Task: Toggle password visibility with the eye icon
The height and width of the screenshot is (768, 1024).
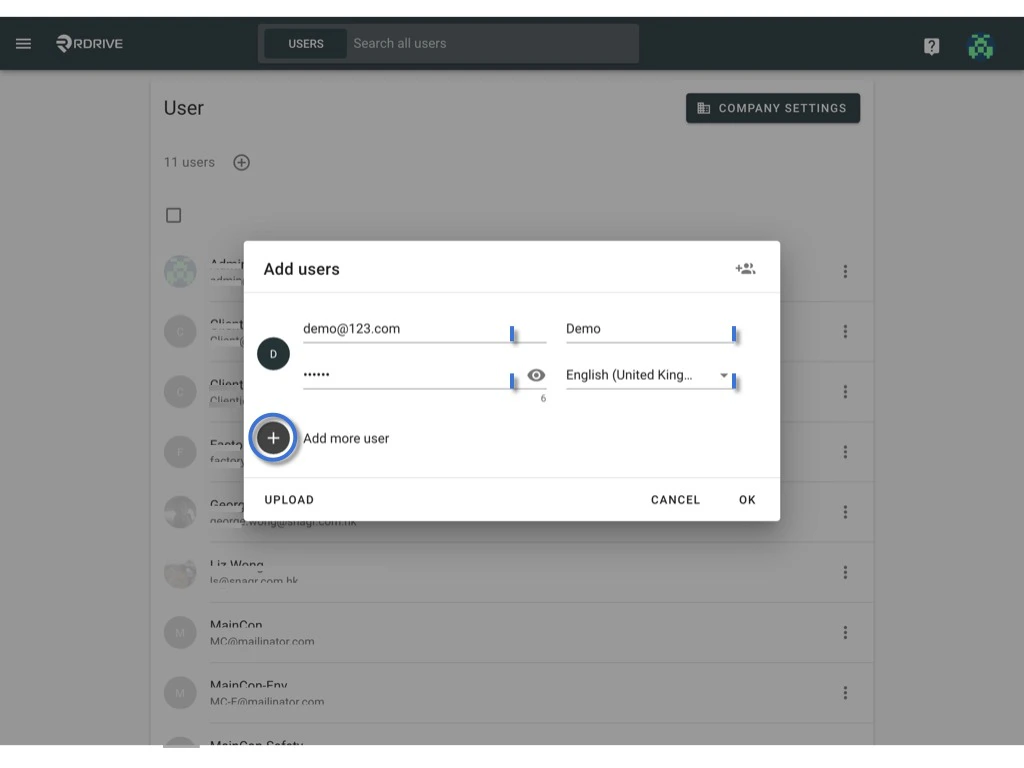Action: point(536,375)
